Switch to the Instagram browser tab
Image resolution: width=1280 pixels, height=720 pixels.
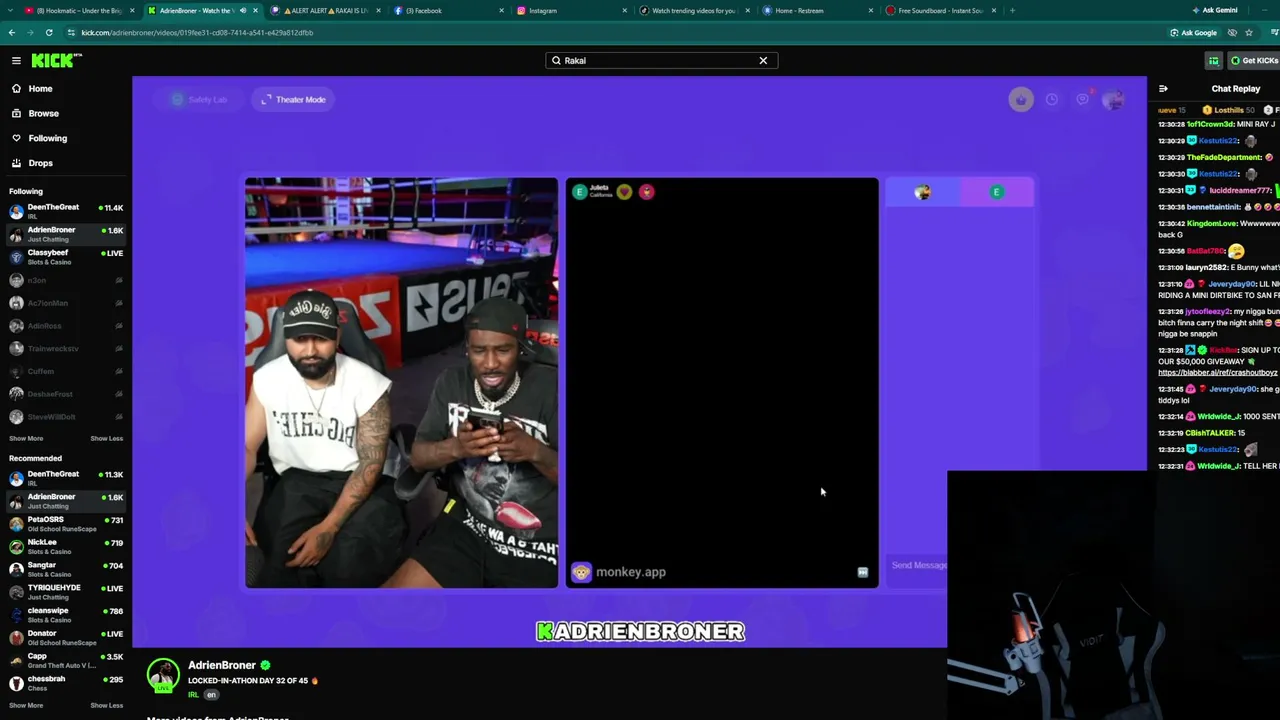pos(571,10)
